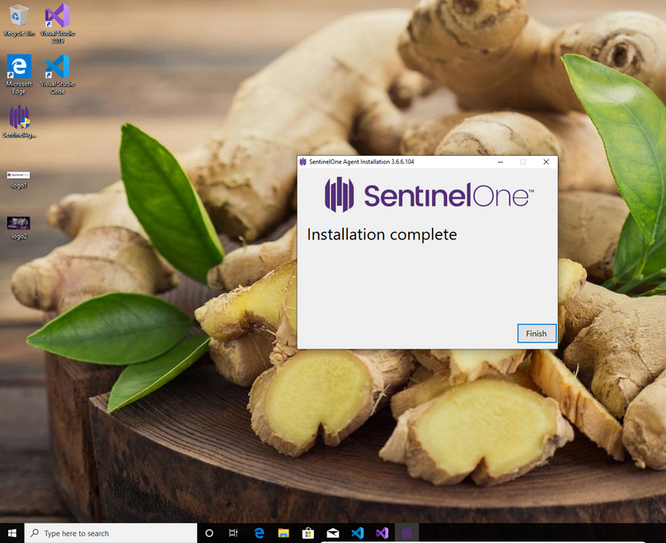Viewport: 666px width, 543px height.
Task: Select Visual Studio Code desktop shortcut
Action: pos(57,74)
